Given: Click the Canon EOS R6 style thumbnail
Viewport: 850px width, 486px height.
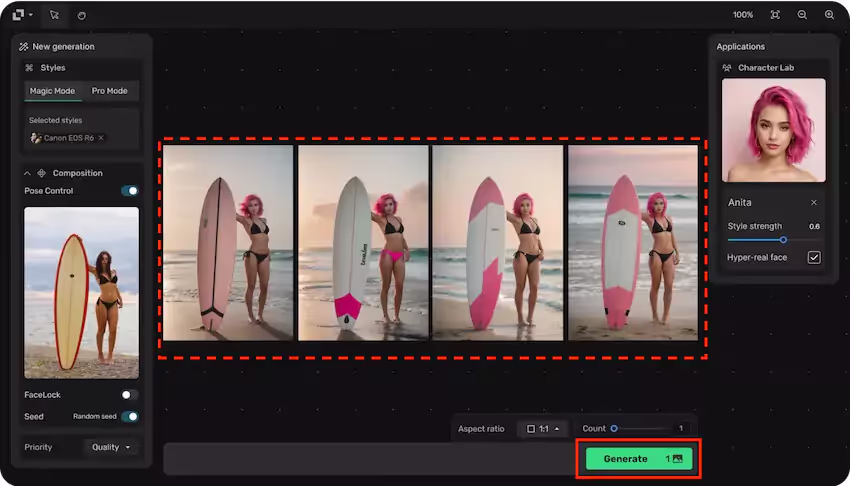Looking at the screenshot, I should [x=36, y=138].
